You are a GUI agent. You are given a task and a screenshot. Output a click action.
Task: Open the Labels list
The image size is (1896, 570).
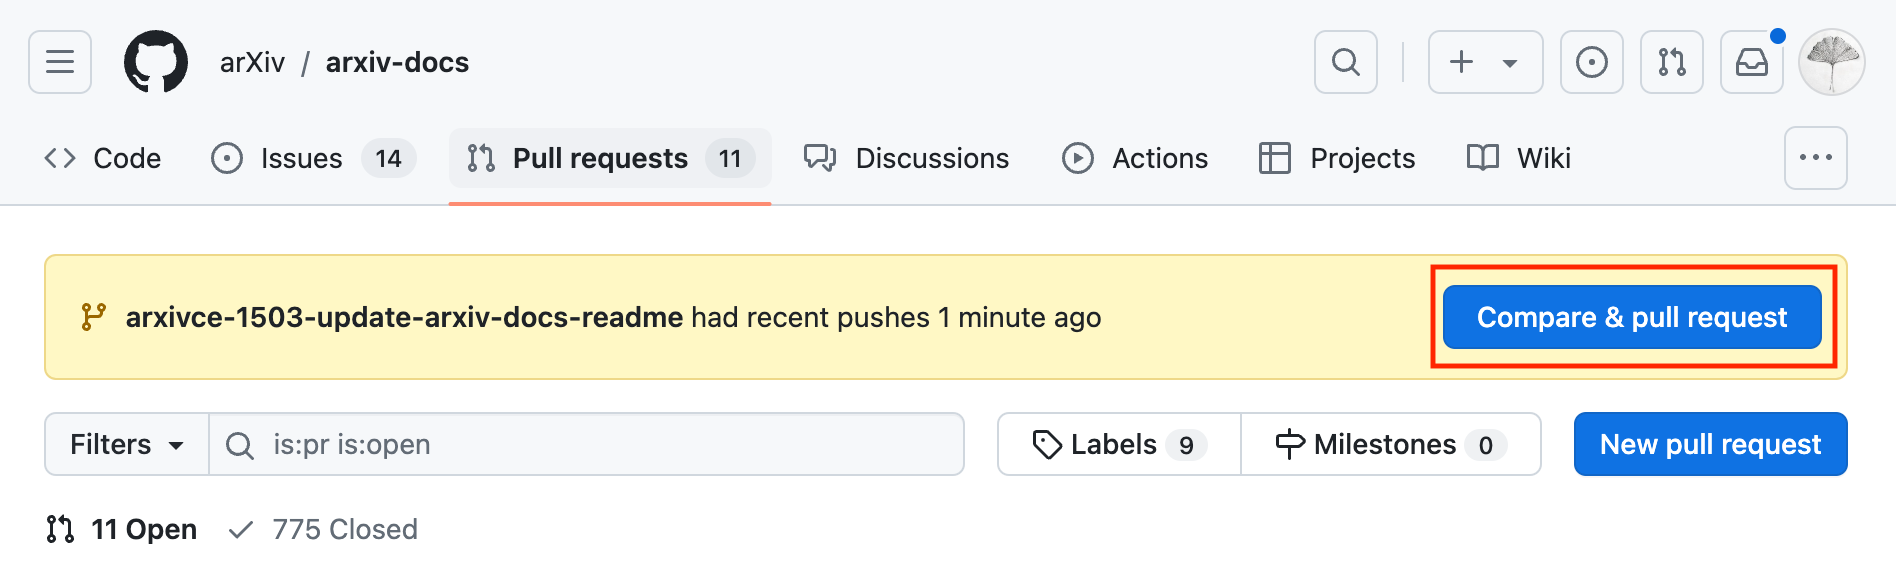pos(1119,444)
